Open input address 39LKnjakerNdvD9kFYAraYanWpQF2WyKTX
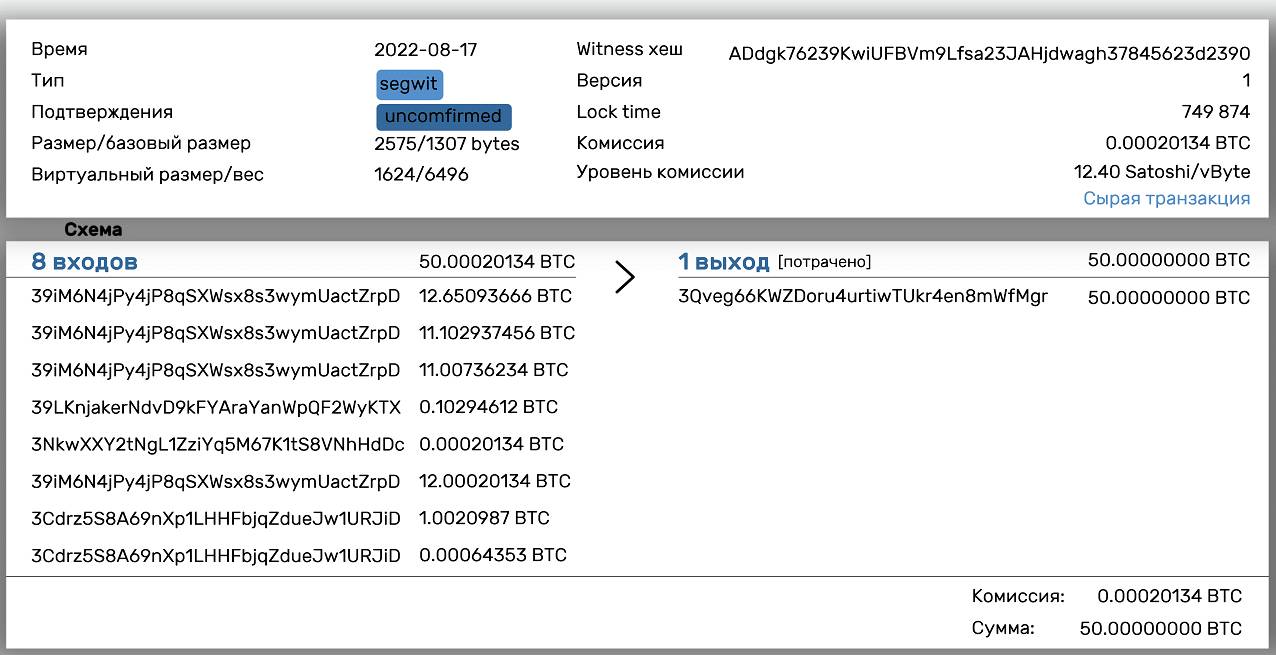This screenshot has height=655, width=1276. coord(216,407)
